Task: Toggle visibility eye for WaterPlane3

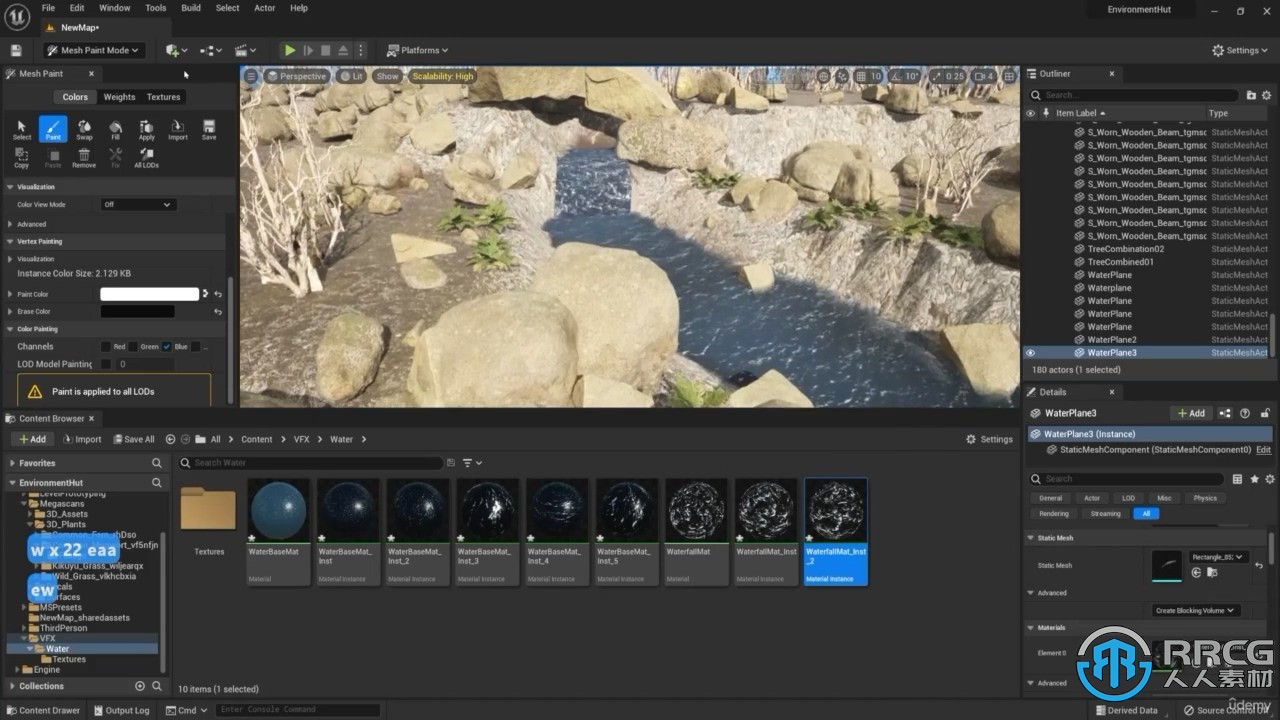Action: point(1030,353)
